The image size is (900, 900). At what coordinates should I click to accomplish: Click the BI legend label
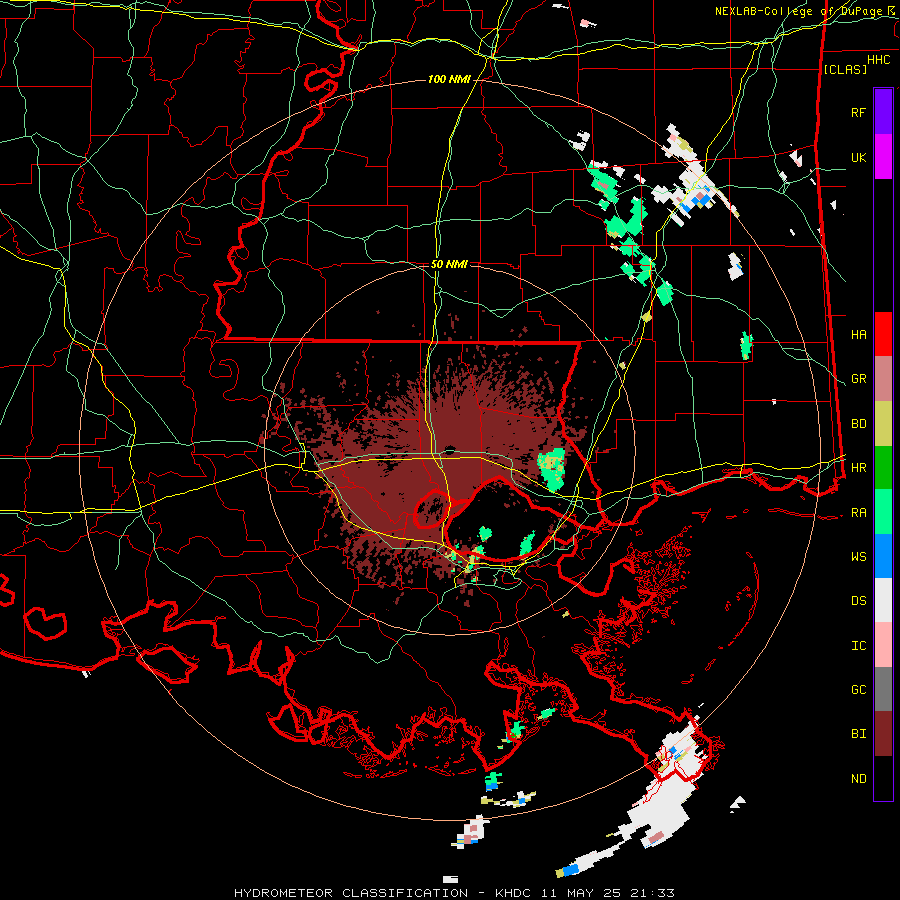coord(858,734)
